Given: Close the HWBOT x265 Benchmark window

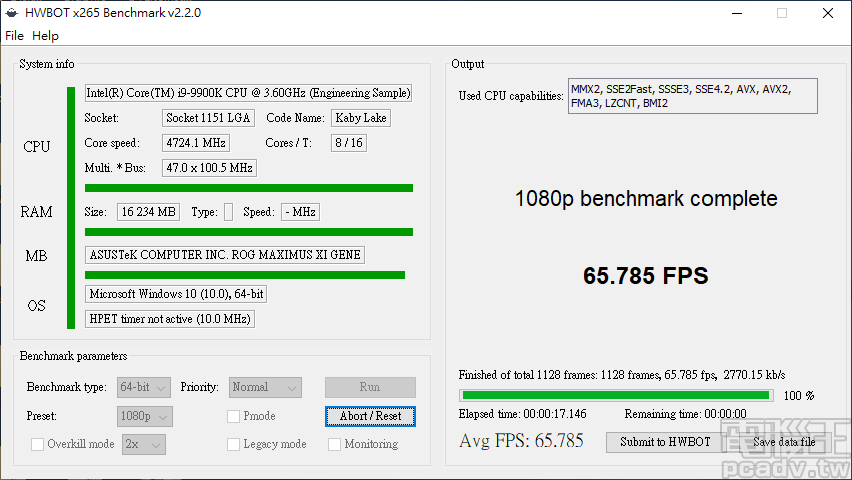Looking at the screenshot, I should pos(828,13).
